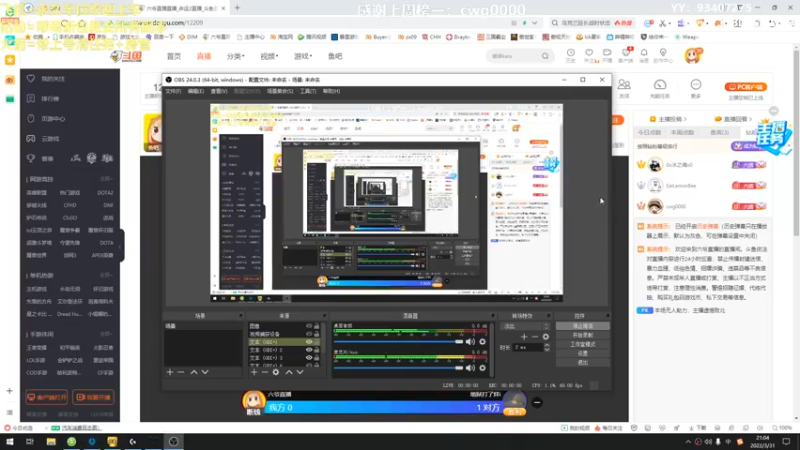The width and height of the screenshot is (800, 450).
Task: Open the OBS 查看(V) menu
Action: 219,91
